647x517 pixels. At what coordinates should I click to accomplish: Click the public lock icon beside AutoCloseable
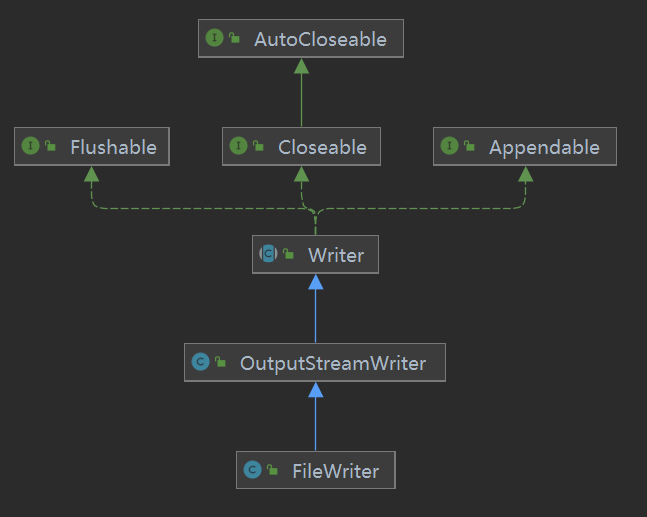[234, 38]
